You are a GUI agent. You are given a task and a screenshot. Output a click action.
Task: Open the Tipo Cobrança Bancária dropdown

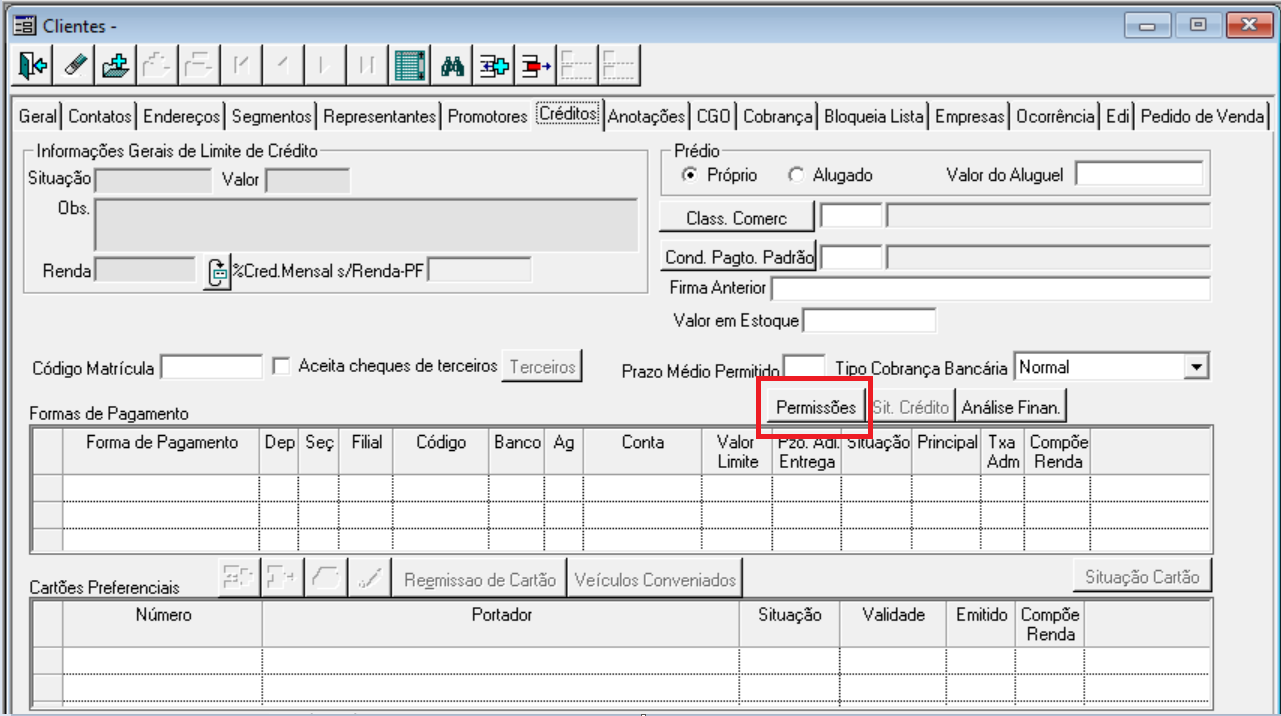[1196, 367]
